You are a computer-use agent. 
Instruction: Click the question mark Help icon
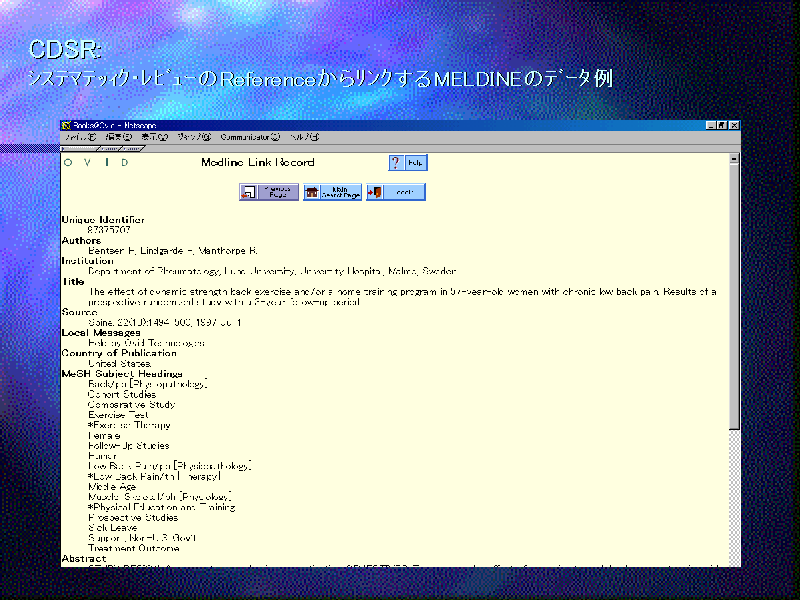396,163
